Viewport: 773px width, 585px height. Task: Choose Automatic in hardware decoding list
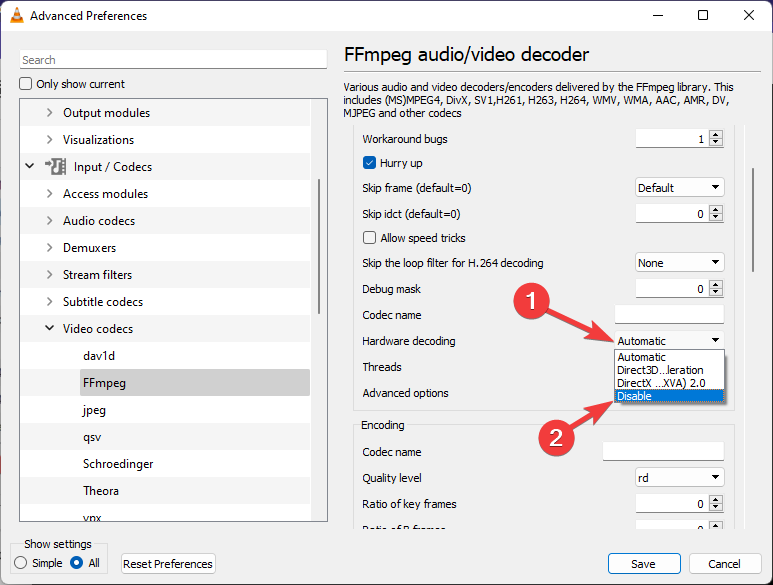669,357
